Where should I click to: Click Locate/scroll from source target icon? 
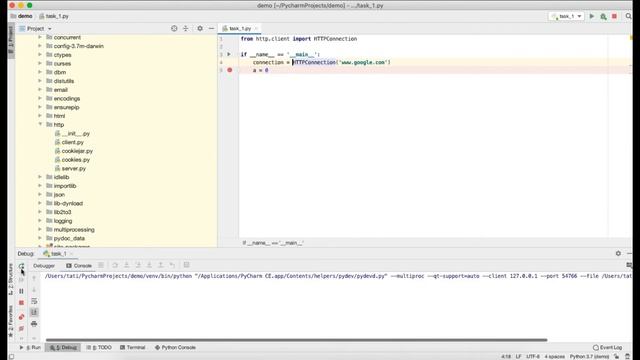coord(174,29)
